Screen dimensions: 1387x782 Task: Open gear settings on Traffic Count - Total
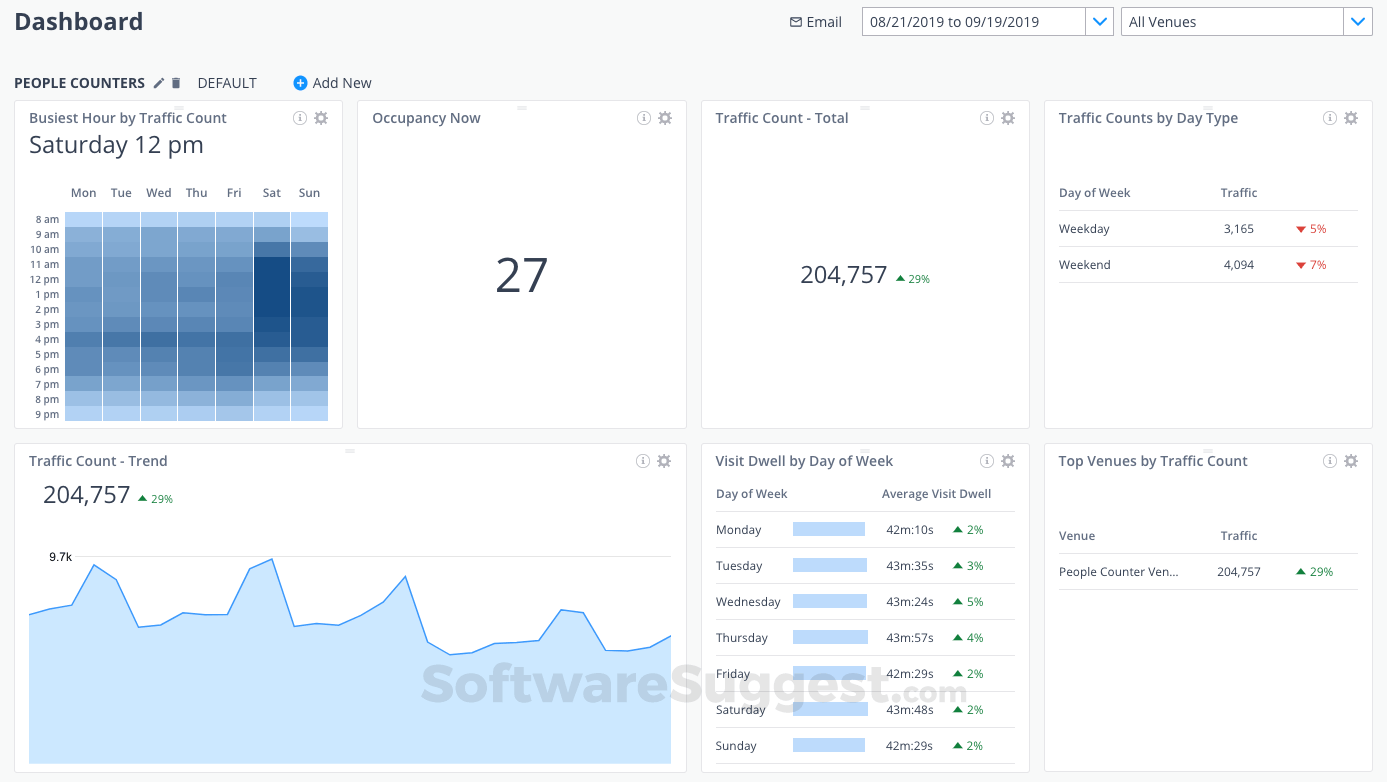(x=1007, y=117)
